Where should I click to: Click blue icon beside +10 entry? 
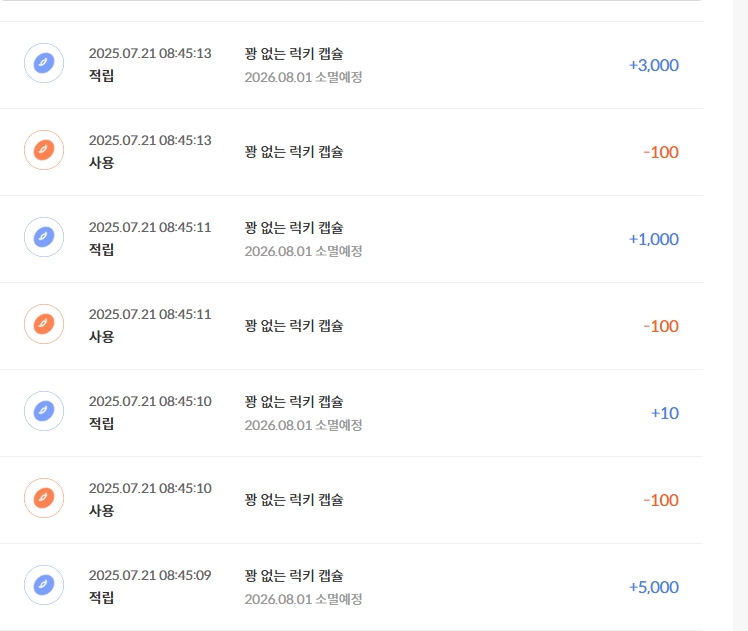(44, 411)
